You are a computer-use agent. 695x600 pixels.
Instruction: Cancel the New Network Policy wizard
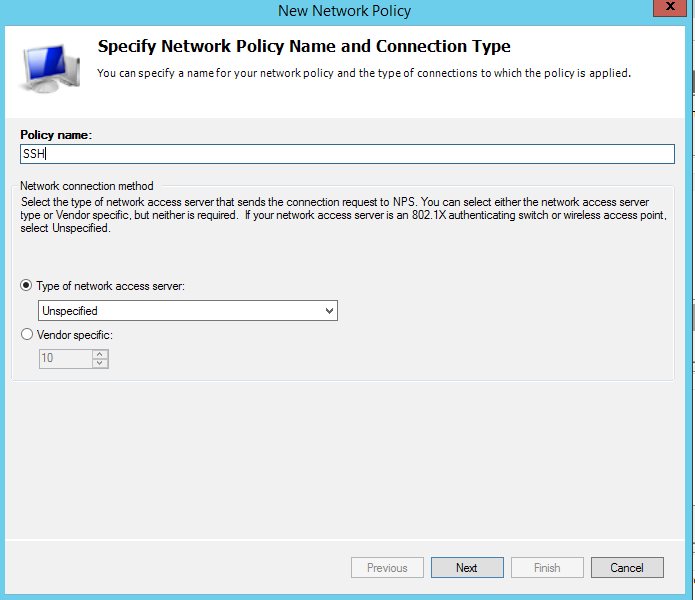(x=627, y=568)
